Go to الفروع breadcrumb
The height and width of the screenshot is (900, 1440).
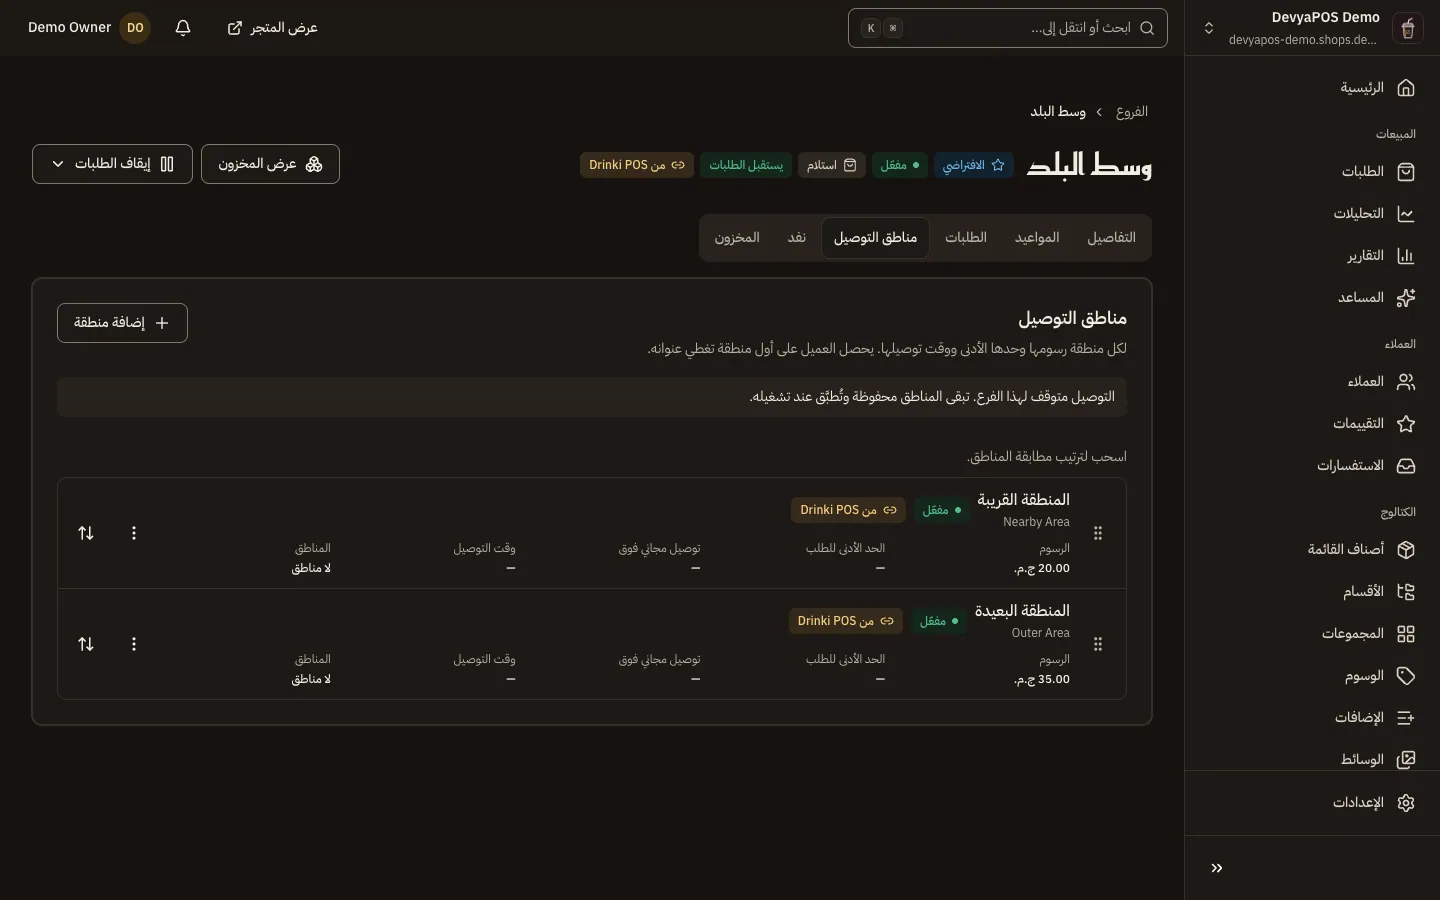(1132, 112)
